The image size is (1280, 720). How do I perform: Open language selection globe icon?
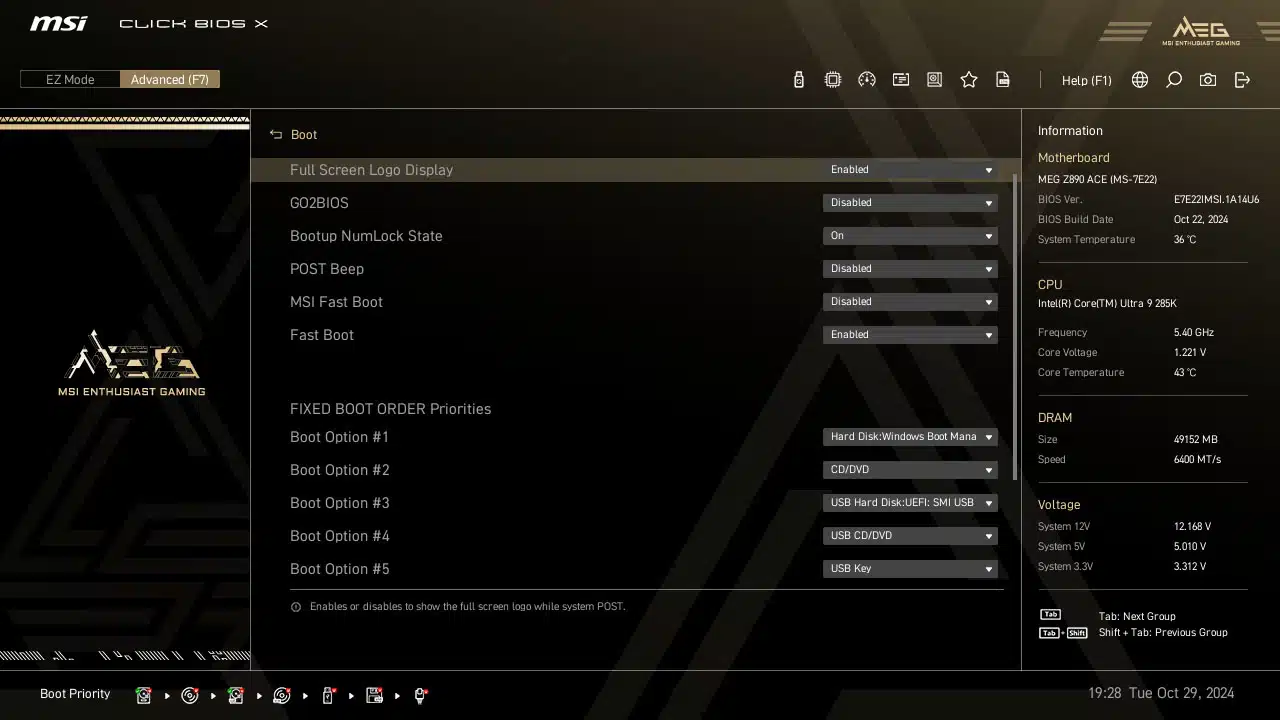(x=1140, y=80)
